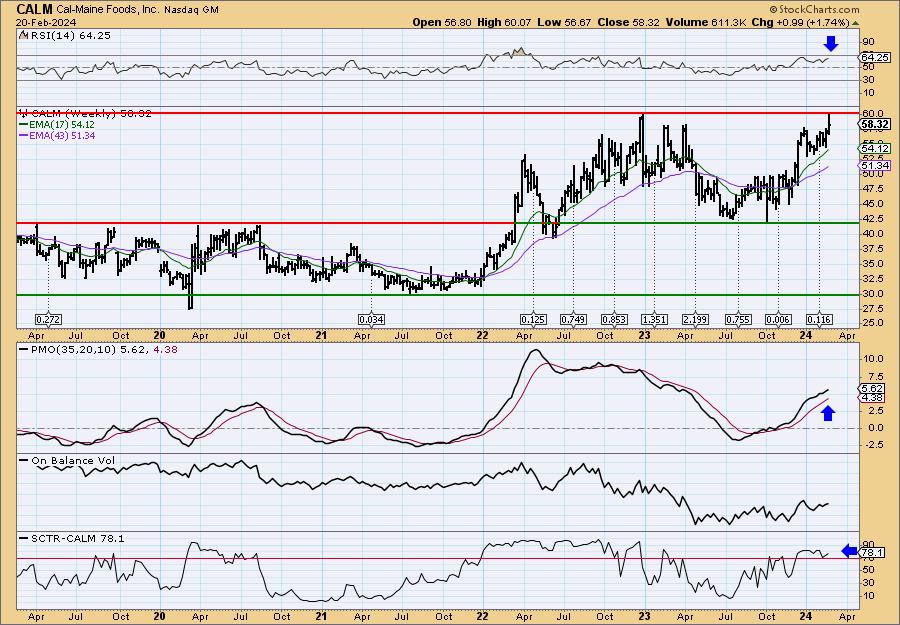The image size is (900, 625).
Task: Click the 64.25 RSI axis value tag
Action: tap(875, 57)
